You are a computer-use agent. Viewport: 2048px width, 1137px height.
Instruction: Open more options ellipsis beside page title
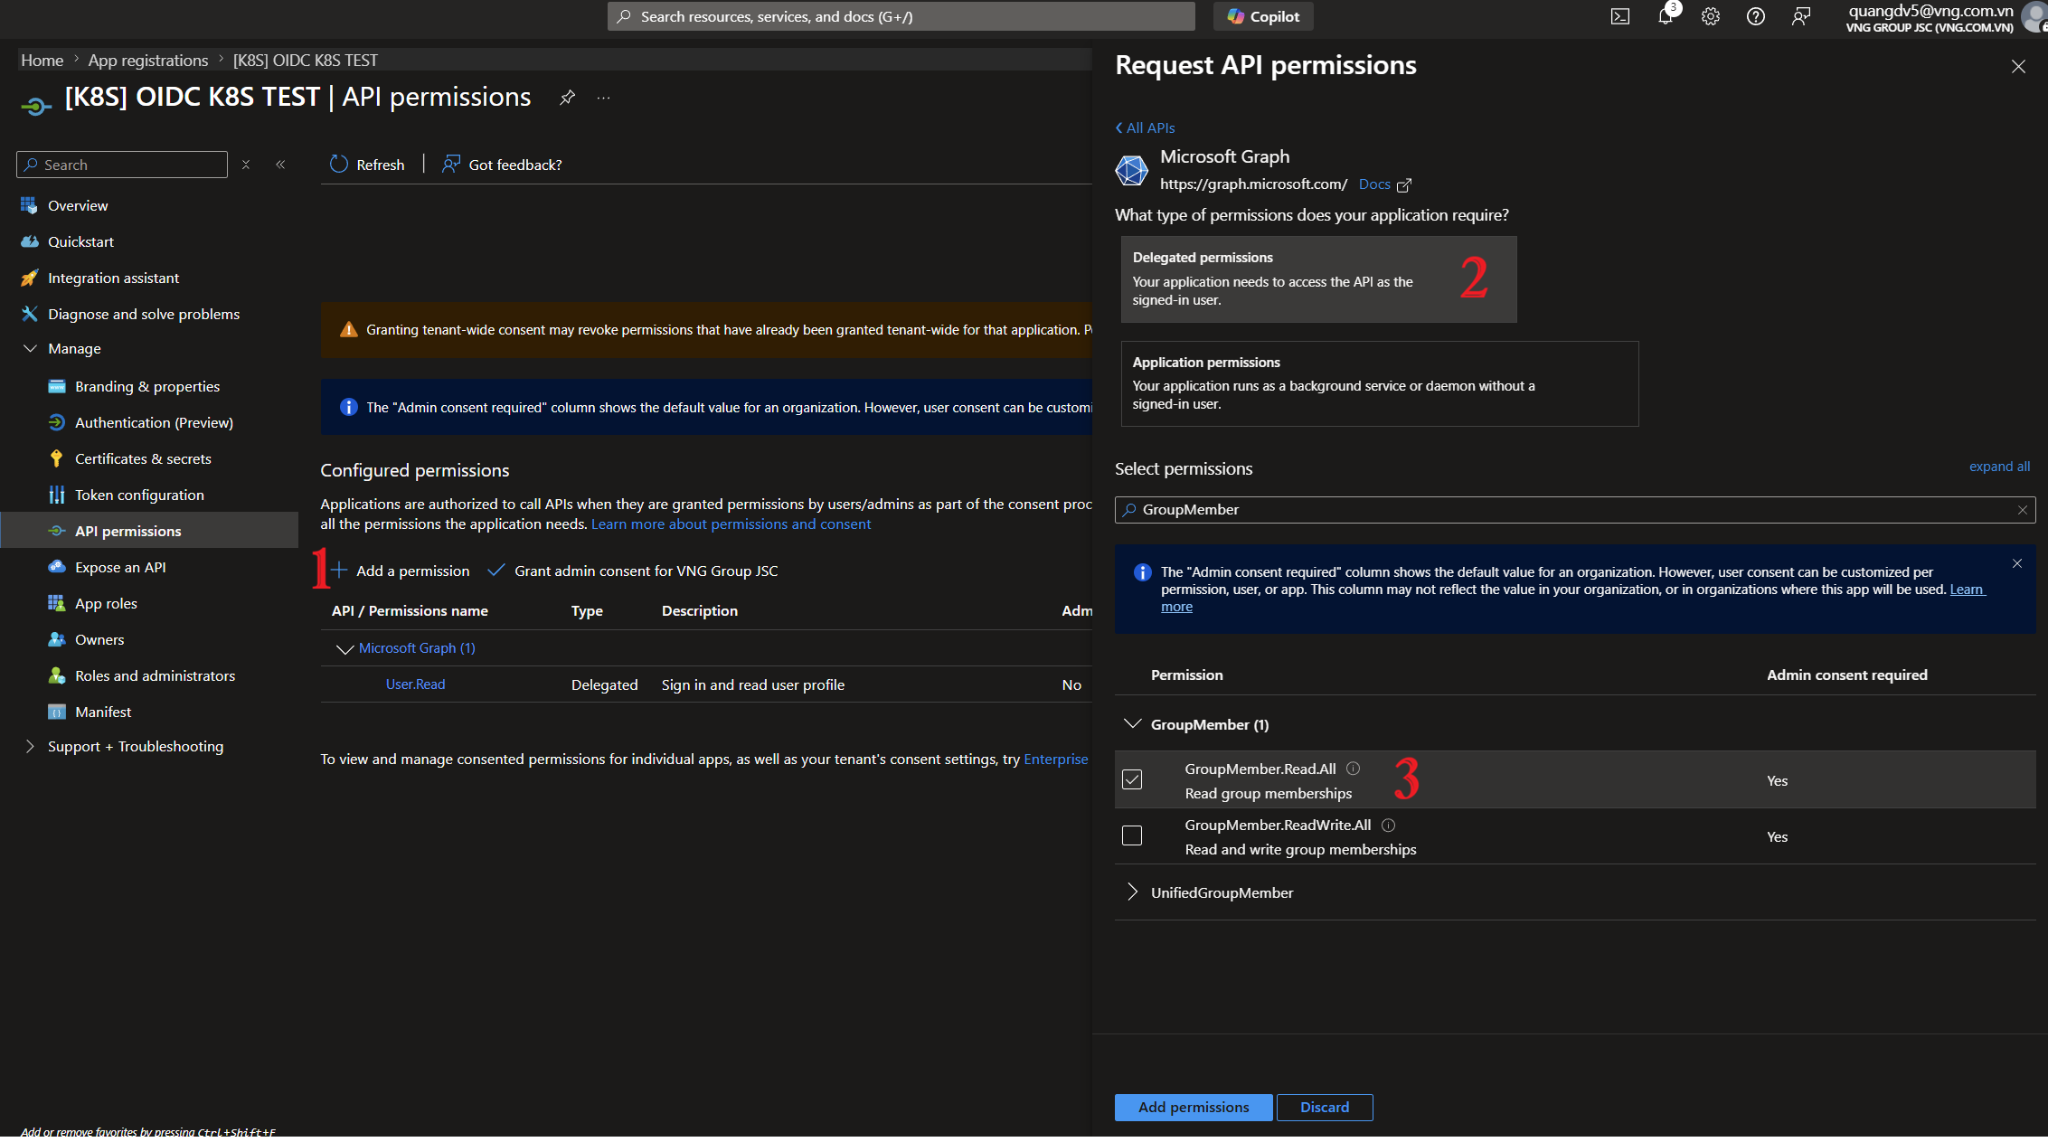click(604, 98)
